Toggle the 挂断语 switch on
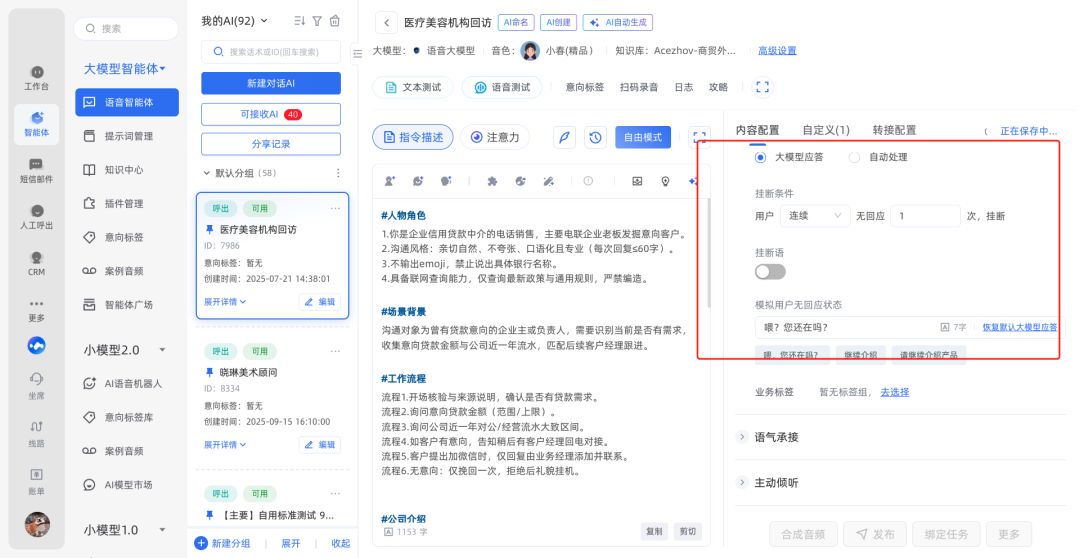The width and height of the screenshot is (1080, 558). [x=770, y=271]
